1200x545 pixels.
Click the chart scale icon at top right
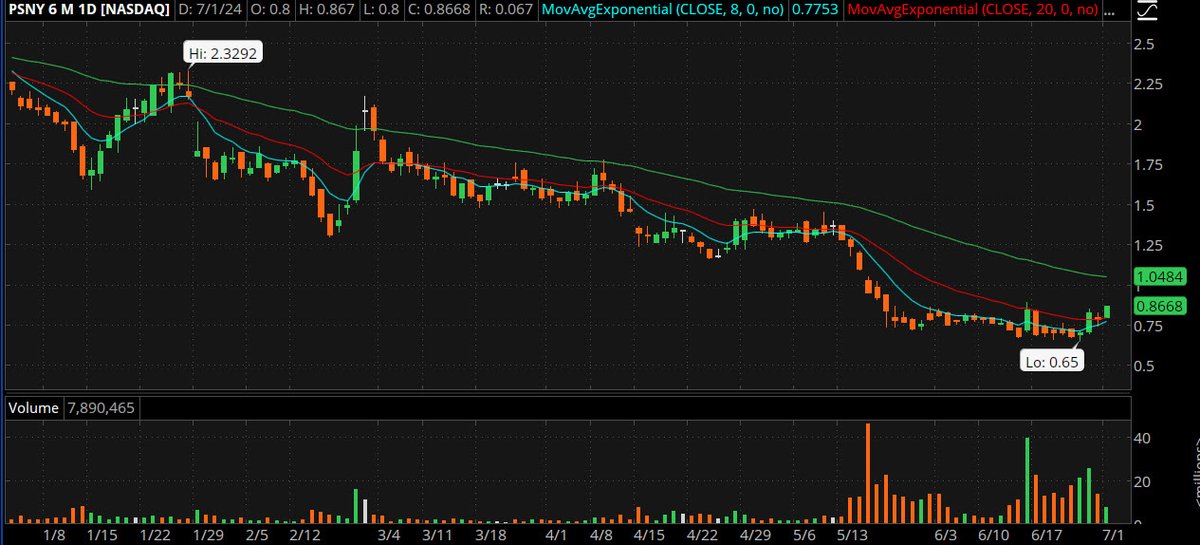click(1146, 11)
